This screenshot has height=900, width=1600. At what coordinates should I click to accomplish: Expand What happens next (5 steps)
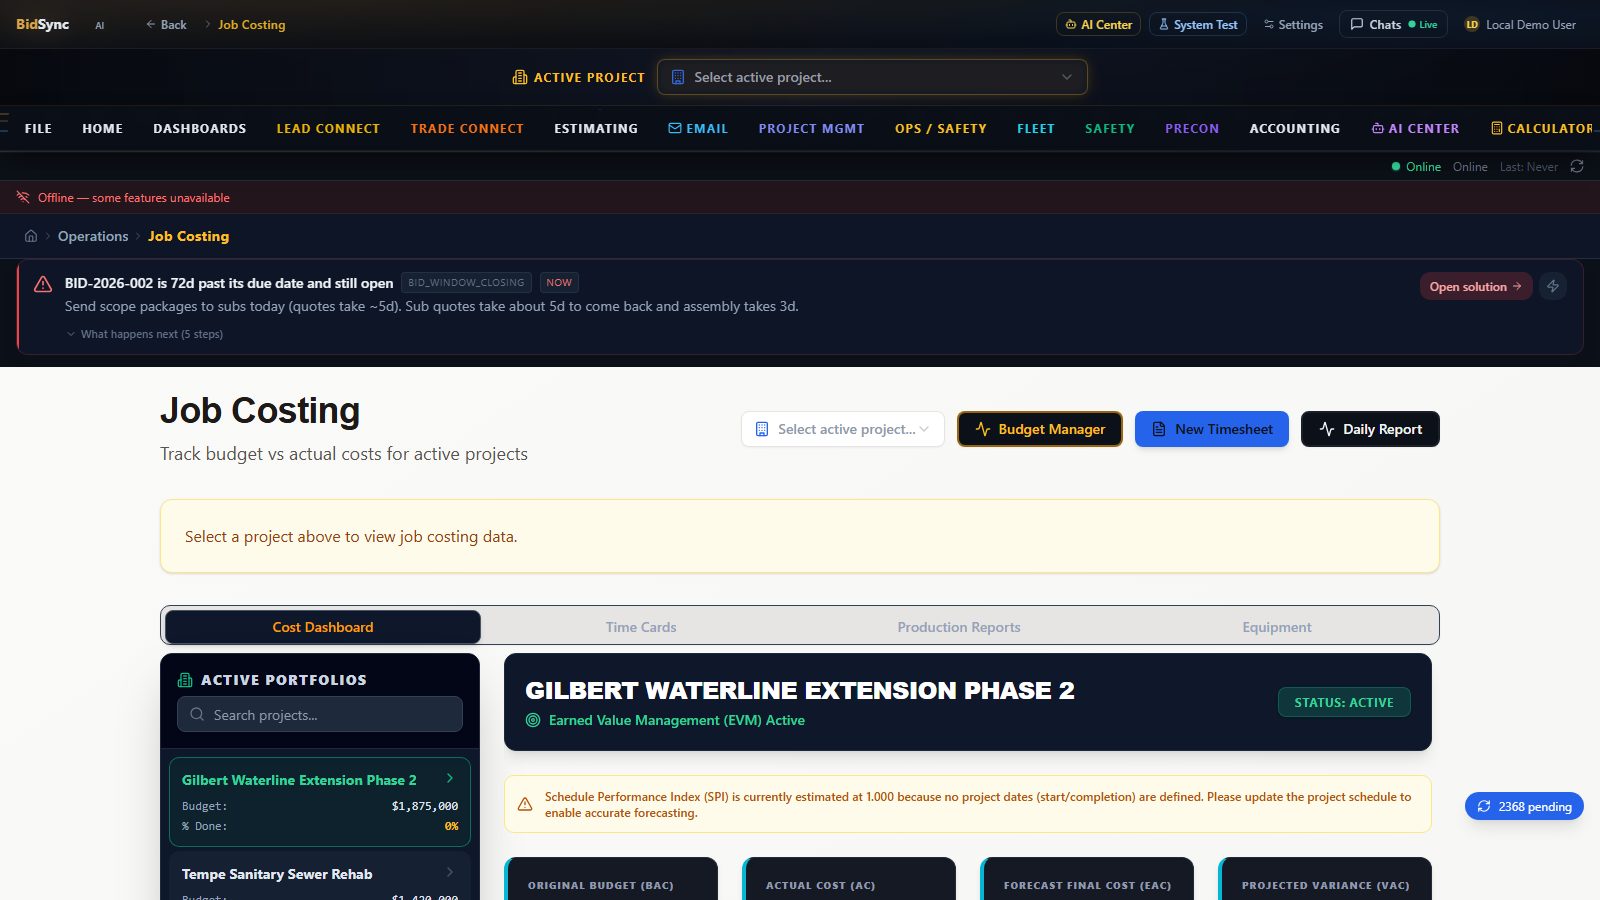pos(144,334)
